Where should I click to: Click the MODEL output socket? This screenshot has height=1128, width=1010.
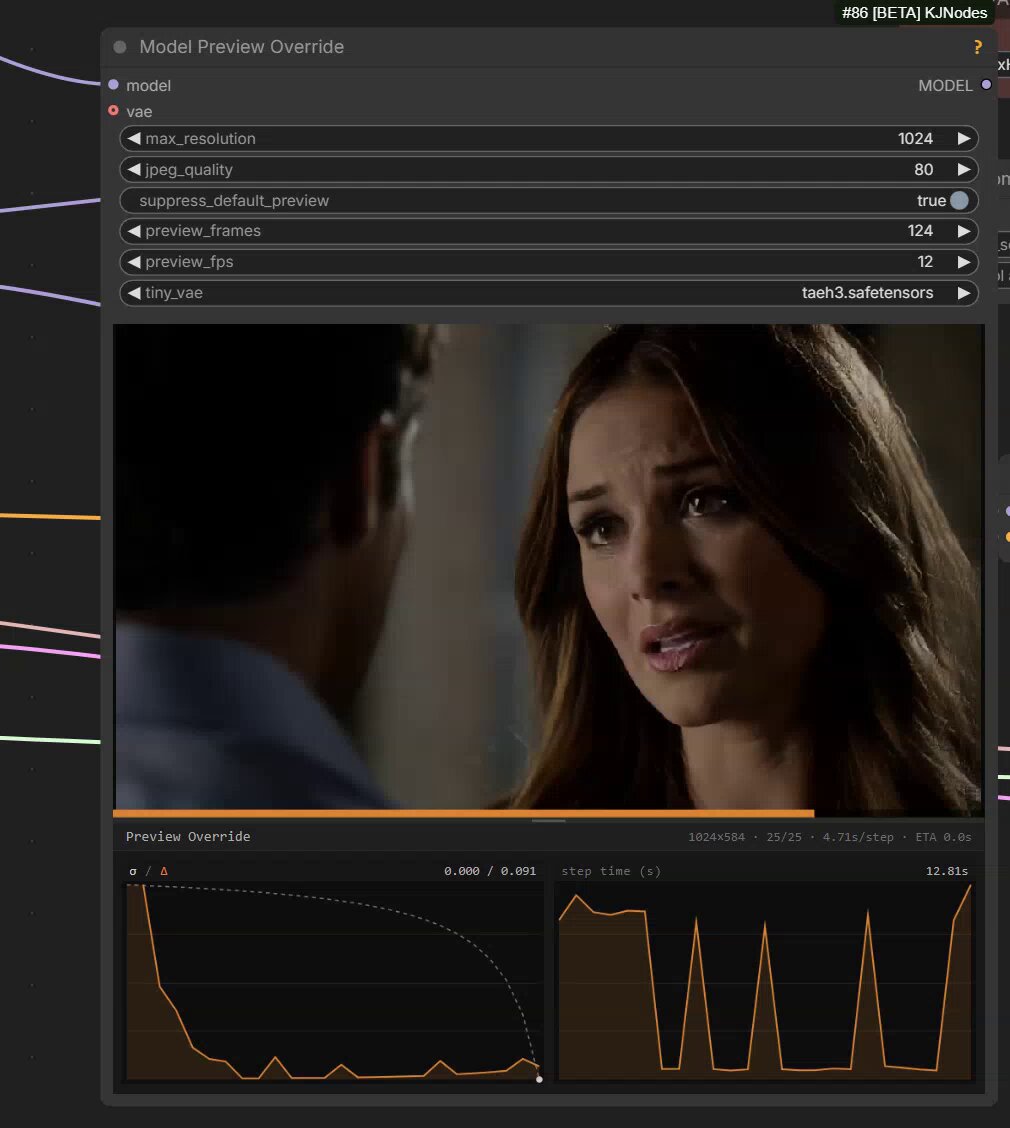pyautogui.click(x=986, y=85)
